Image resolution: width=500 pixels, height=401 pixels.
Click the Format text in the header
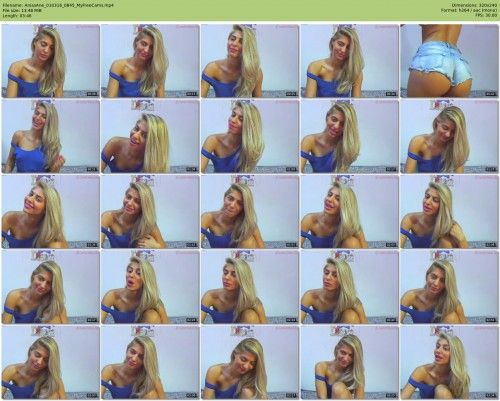[469, 10]
